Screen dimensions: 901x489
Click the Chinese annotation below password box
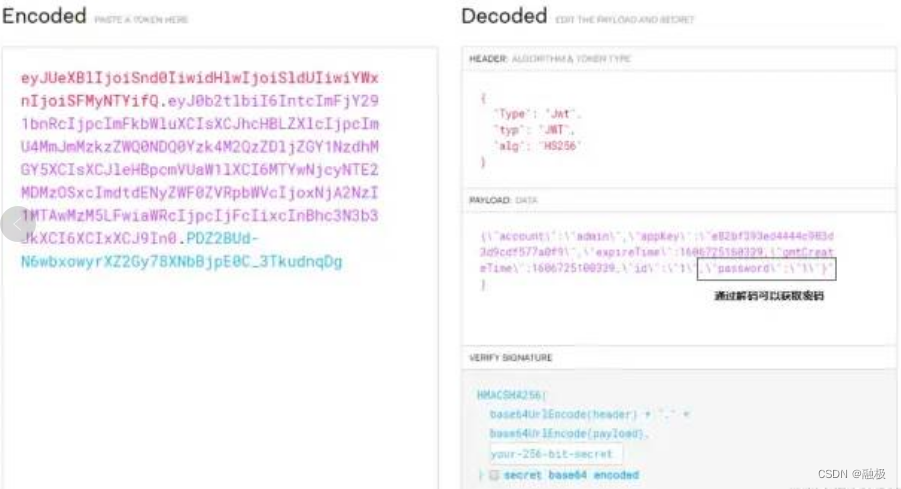[769, 295]
